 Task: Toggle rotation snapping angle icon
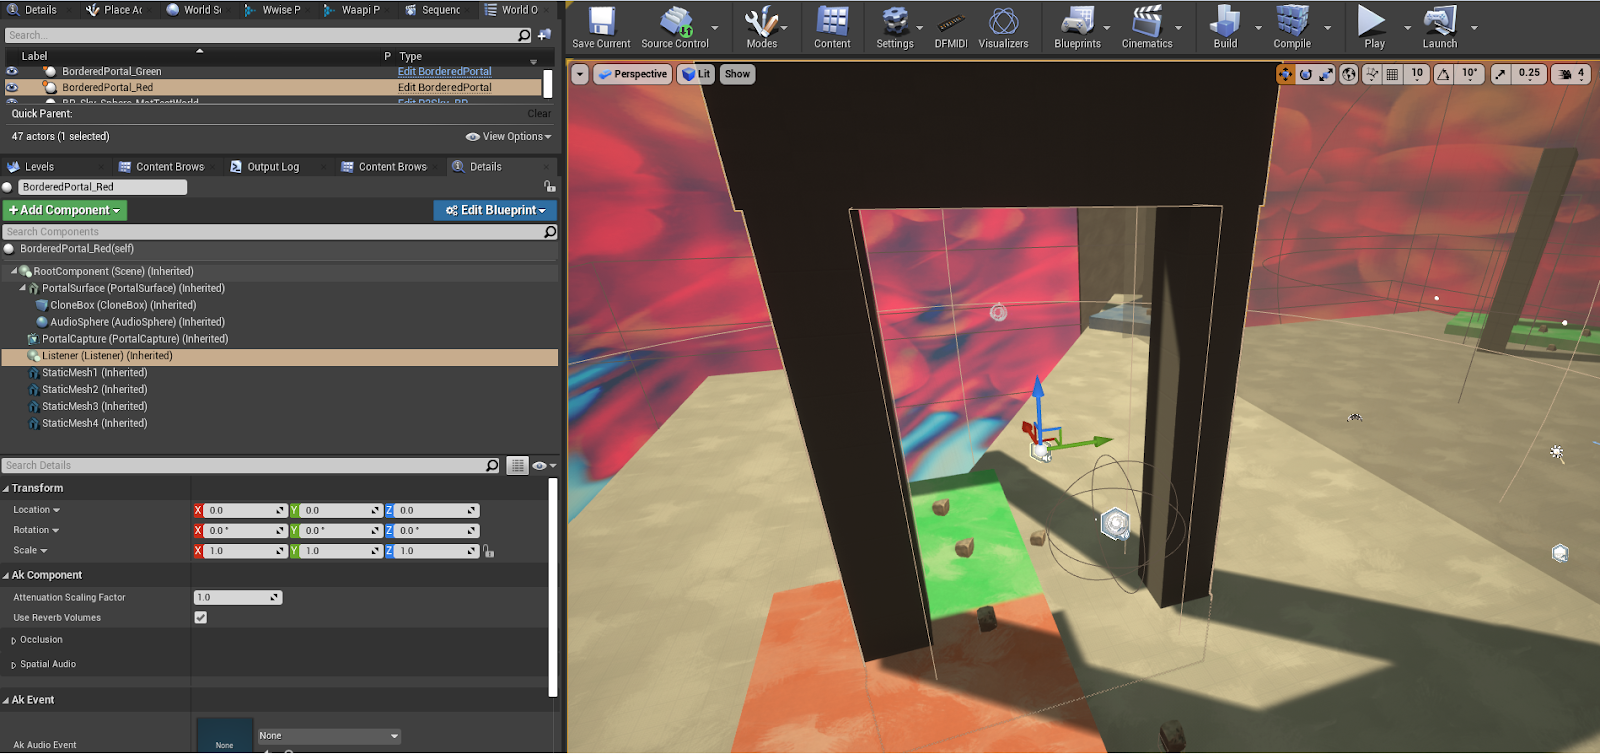tap(1443, 74)
